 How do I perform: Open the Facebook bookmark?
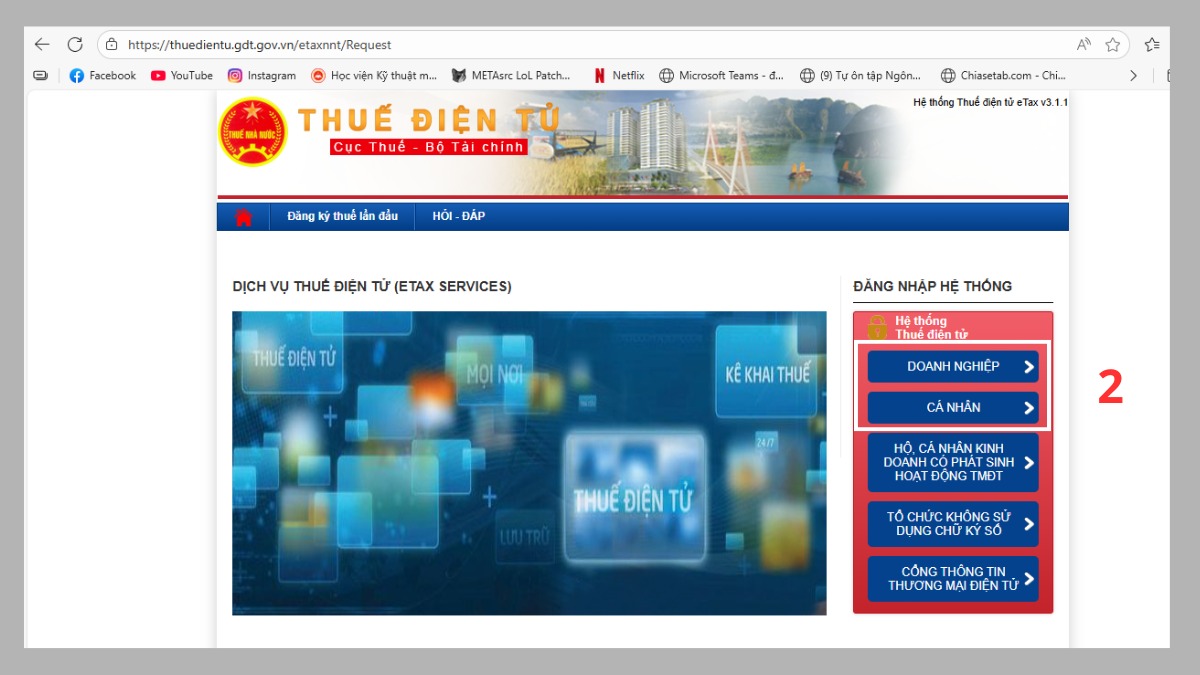(103, 75)
